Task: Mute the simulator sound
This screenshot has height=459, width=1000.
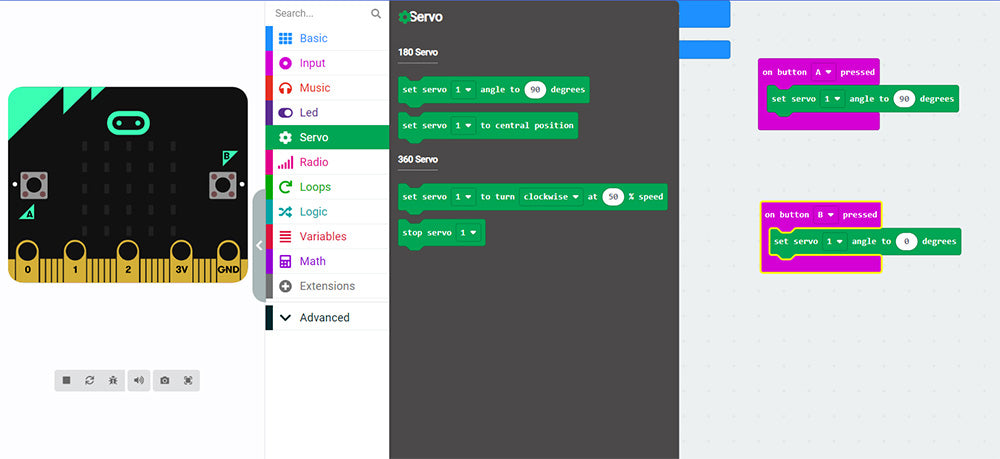Action: point(139,380)
